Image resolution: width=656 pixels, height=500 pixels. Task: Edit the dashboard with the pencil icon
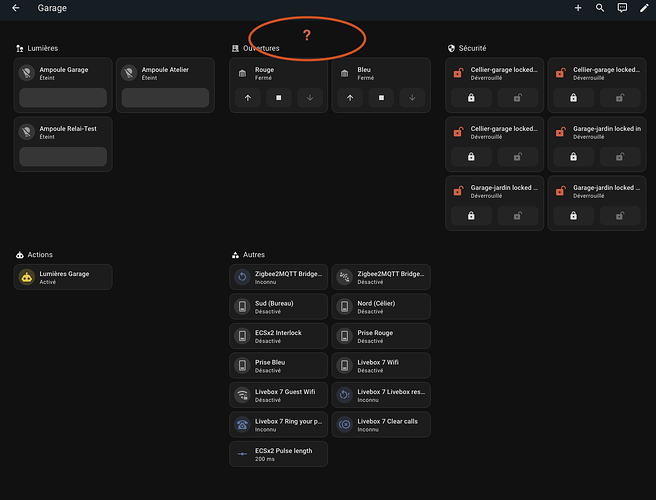(x=644, y=8)
